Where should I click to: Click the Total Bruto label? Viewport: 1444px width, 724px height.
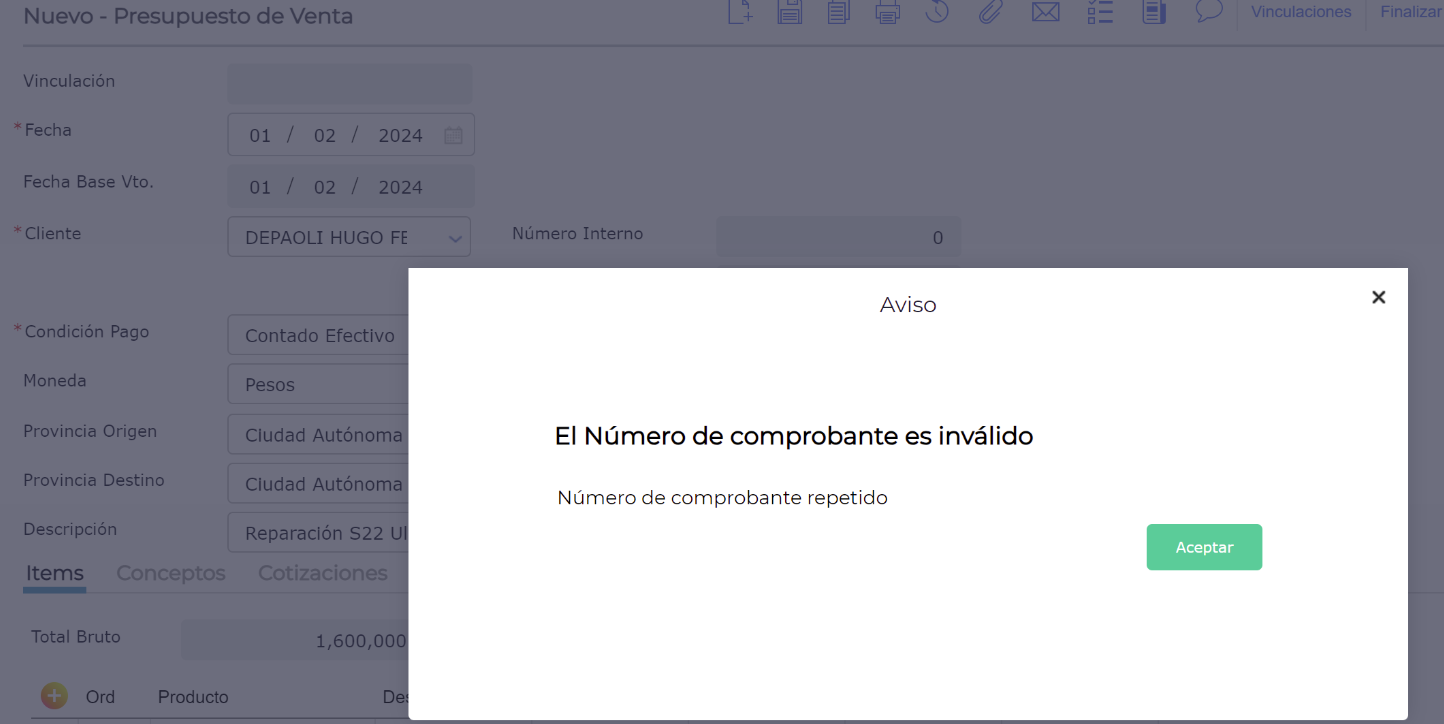pyautogui.click(x=76, y=637)
